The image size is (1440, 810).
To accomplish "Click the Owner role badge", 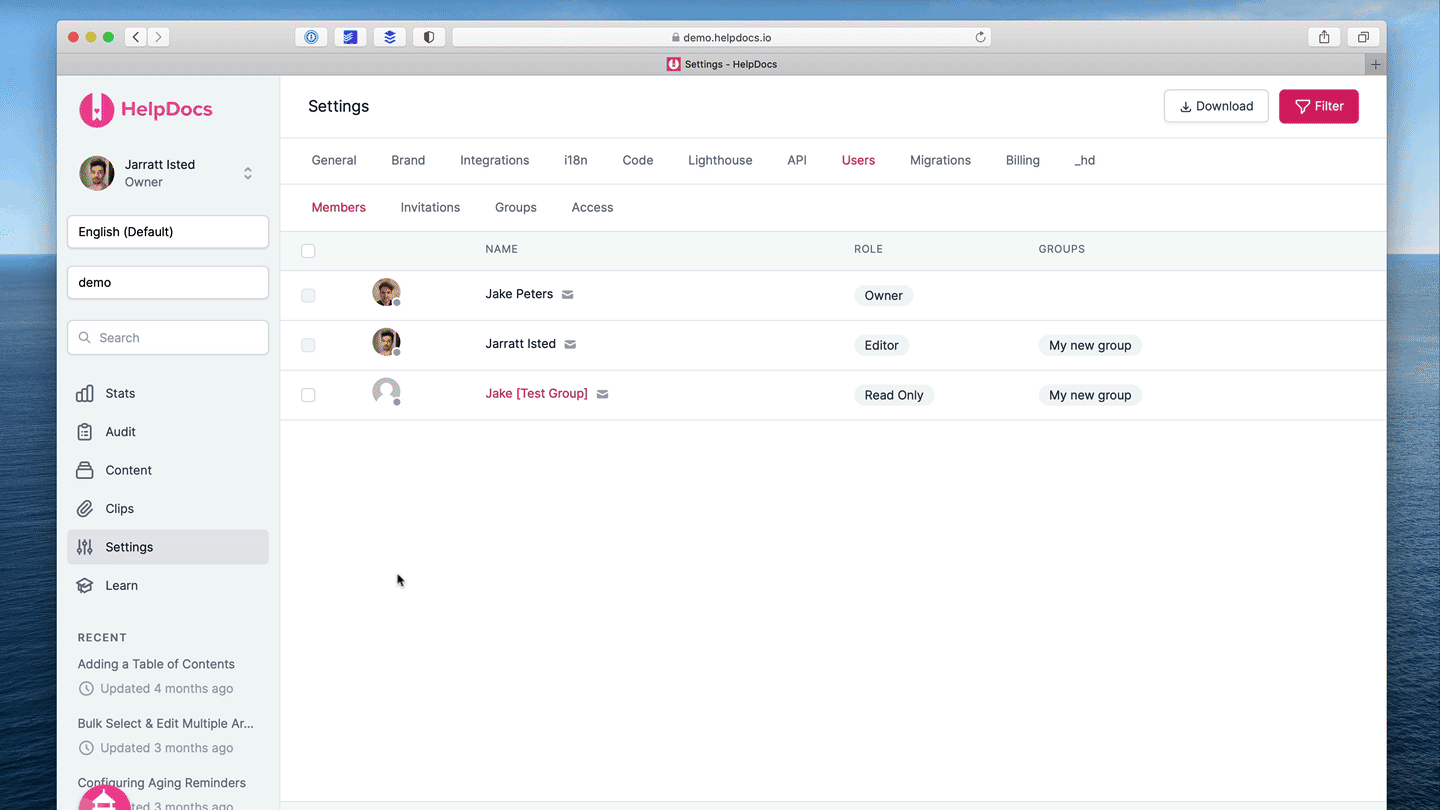I will 884,295.
